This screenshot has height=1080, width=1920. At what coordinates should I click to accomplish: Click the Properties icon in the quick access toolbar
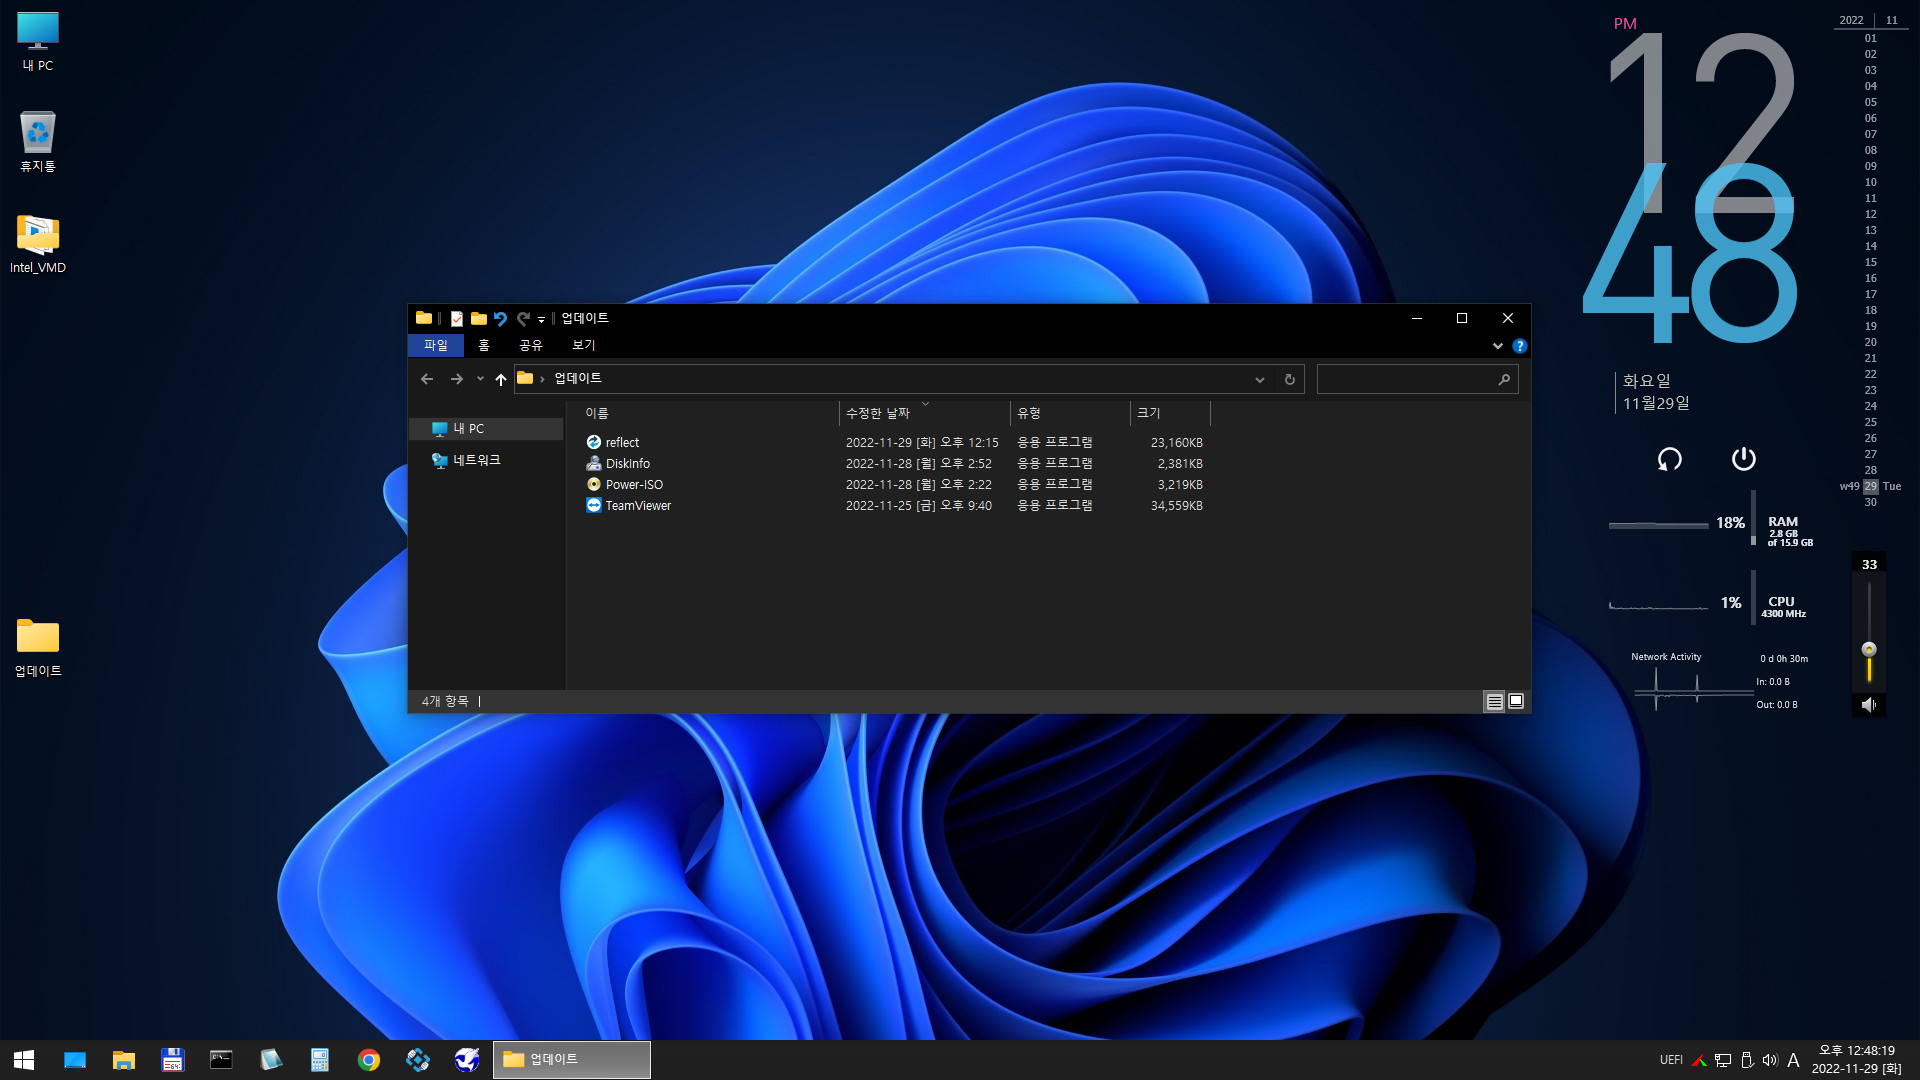(x=456, y=318)
